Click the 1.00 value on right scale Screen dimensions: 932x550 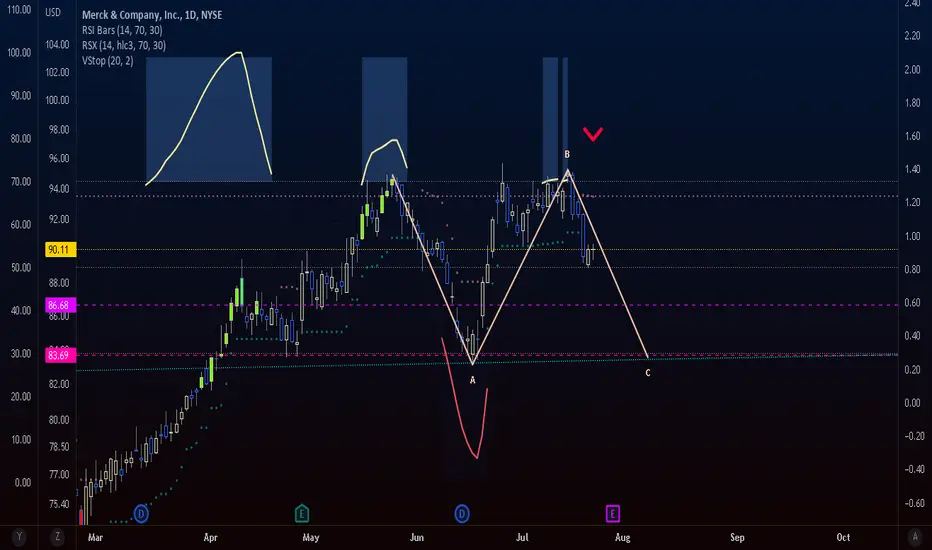click(912, 236)
